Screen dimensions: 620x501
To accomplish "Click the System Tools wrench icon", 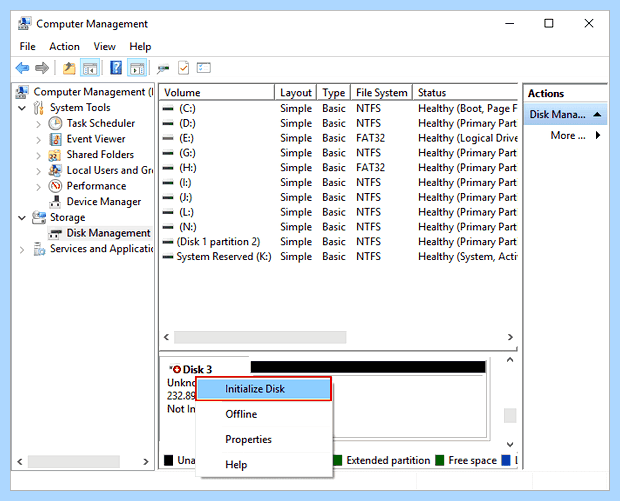I will pyautogui.click(x=38, y=108).
